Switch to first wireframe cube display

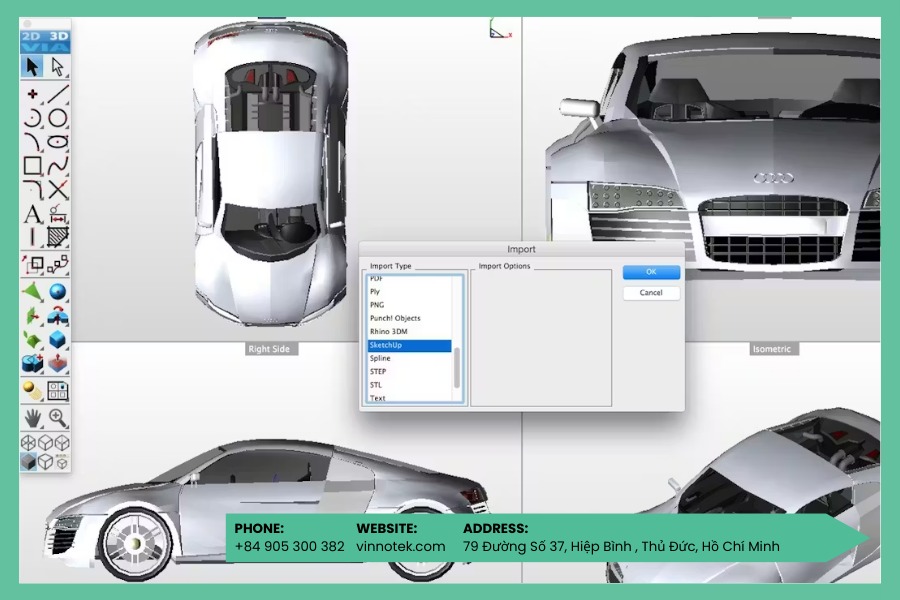pos(28,443)
